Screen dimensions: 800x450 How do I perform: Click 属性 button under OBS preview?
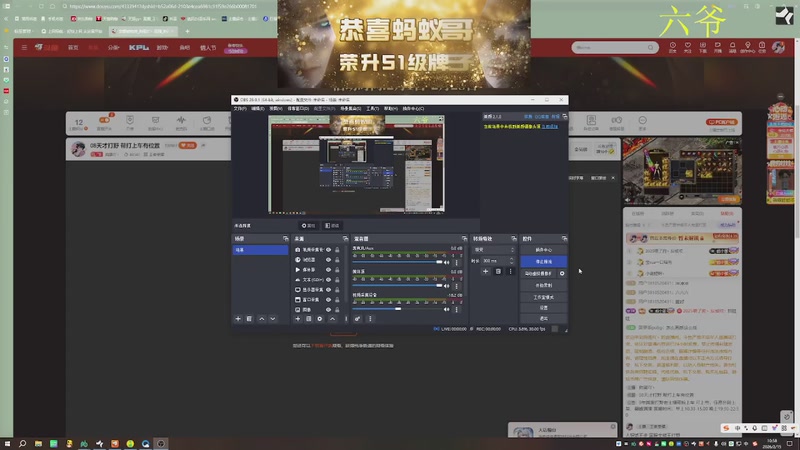[308, 226]
